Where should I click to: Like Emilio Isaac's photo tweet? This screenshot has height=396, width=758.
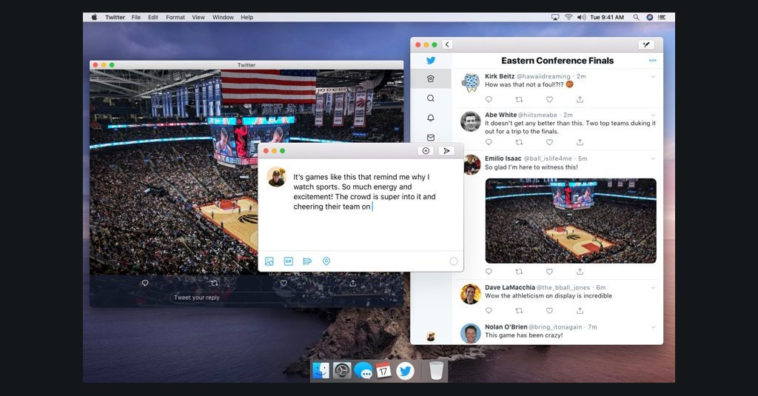tap(549, 272)
